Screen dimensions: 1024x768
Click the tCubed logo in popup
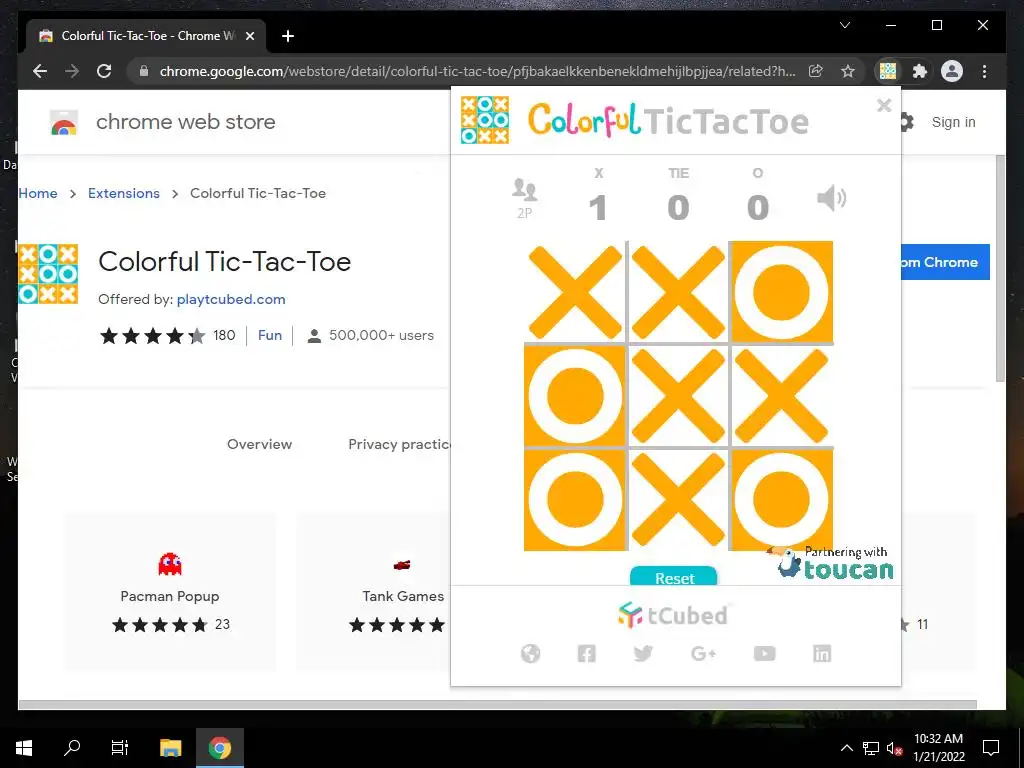(673, 615)
